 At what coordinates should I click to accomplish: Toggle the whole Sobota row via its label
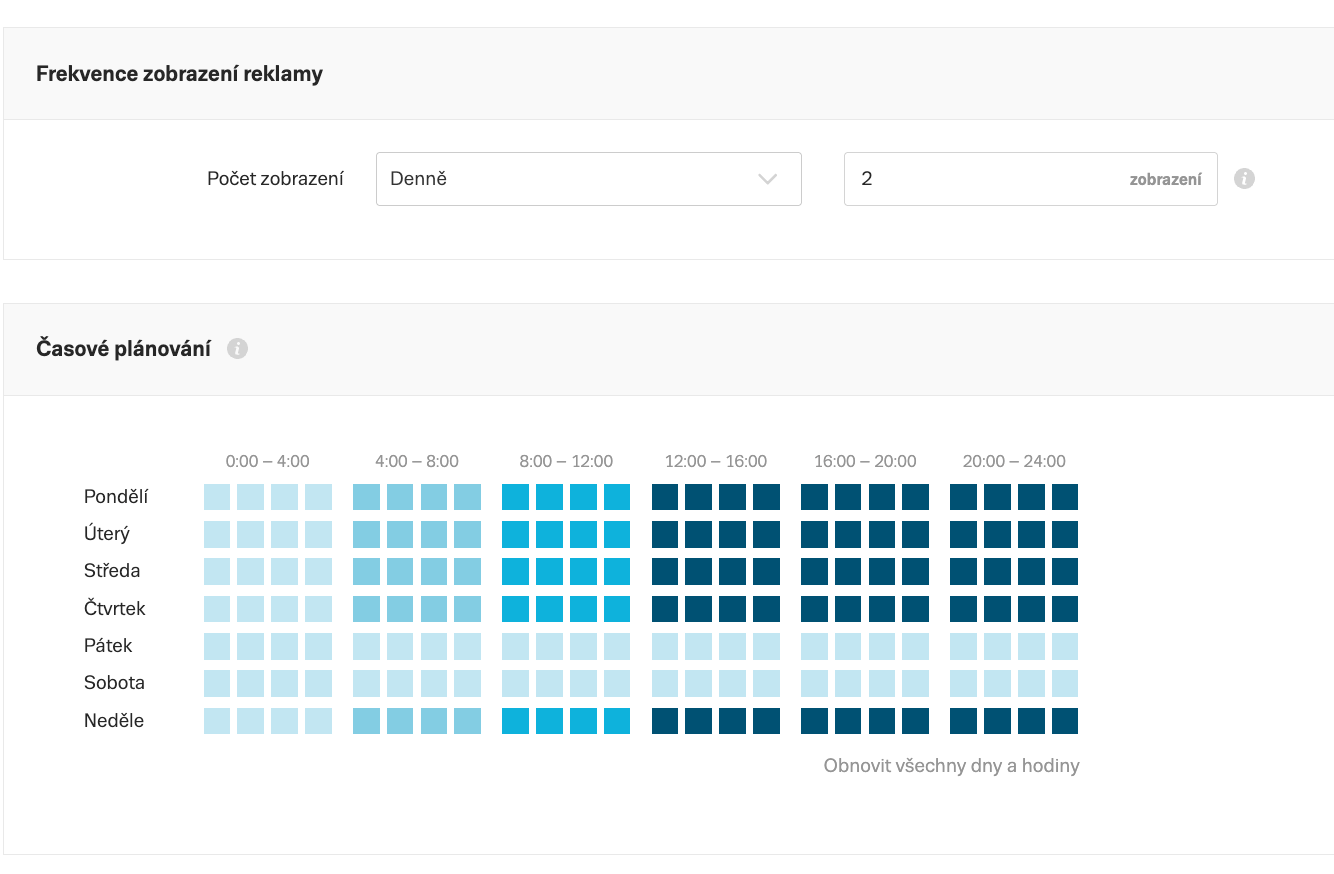114,683
